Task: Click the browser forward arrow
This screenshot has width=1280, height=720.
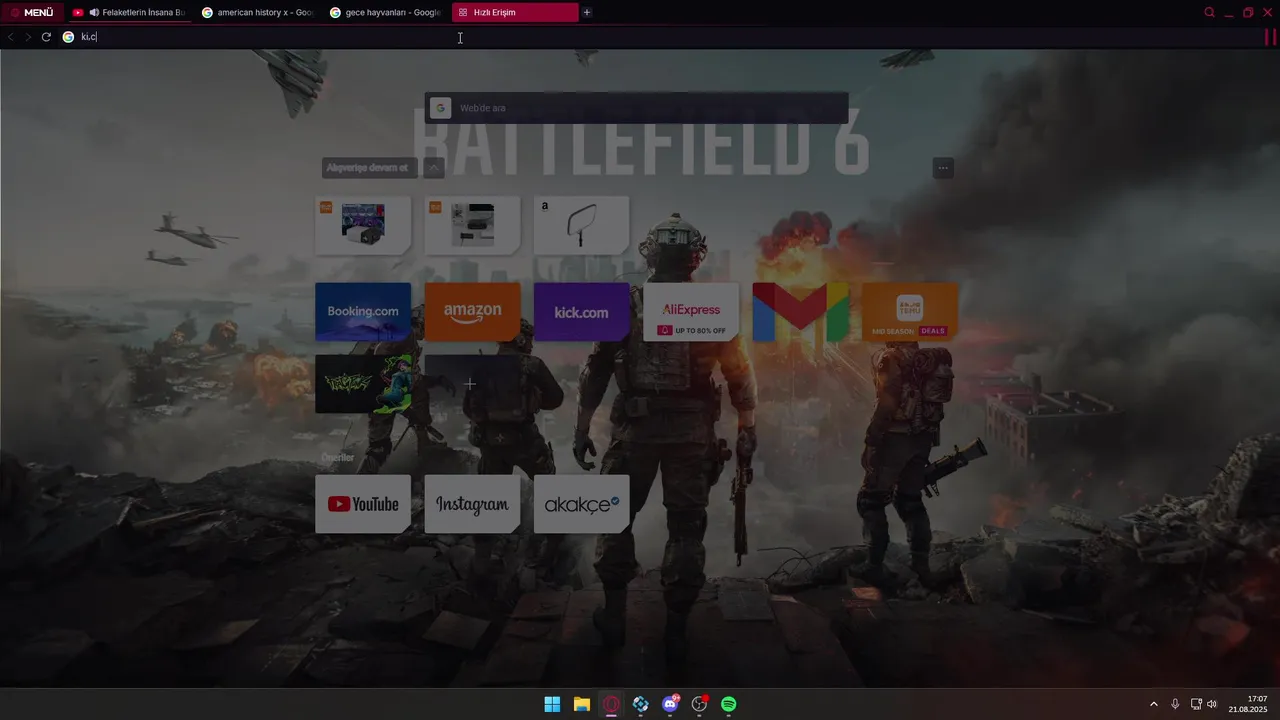Action: pyautogui.click(x=28, y=37)
